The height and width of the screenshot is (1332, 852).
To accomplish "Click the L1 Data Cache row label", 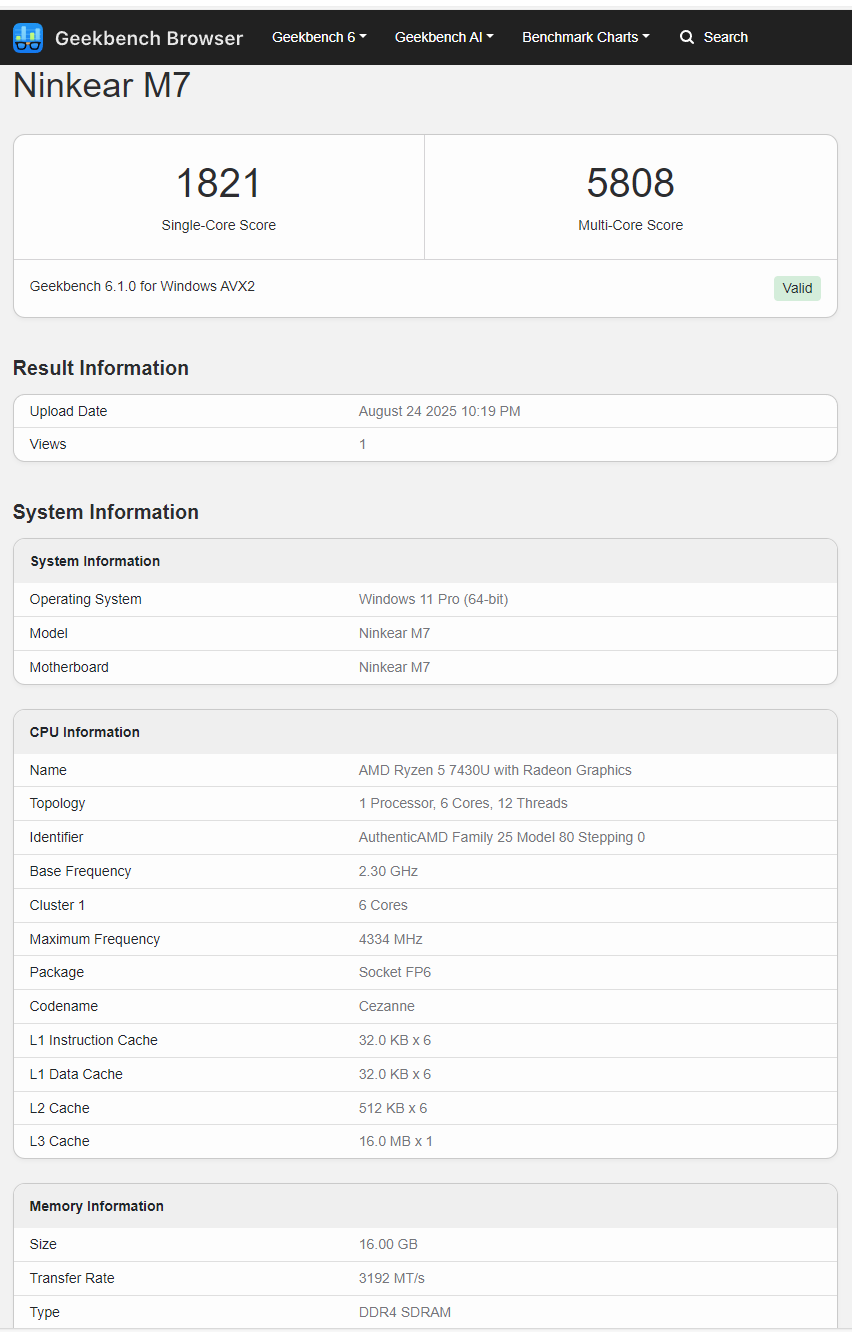I will [x=76, y=1074].
